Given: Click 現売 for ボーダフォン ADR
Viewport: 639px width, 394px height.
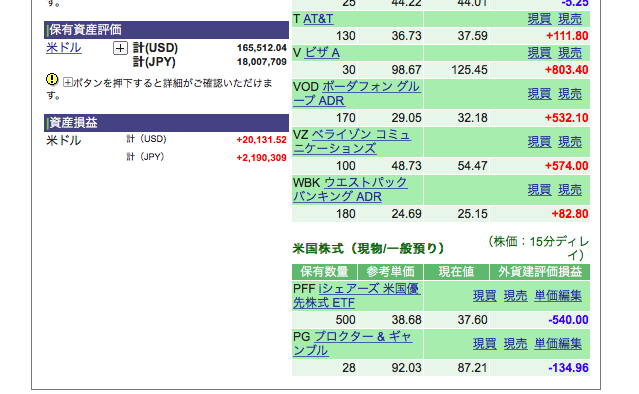Looking at the screenshot, I should (x=570, y=94).
